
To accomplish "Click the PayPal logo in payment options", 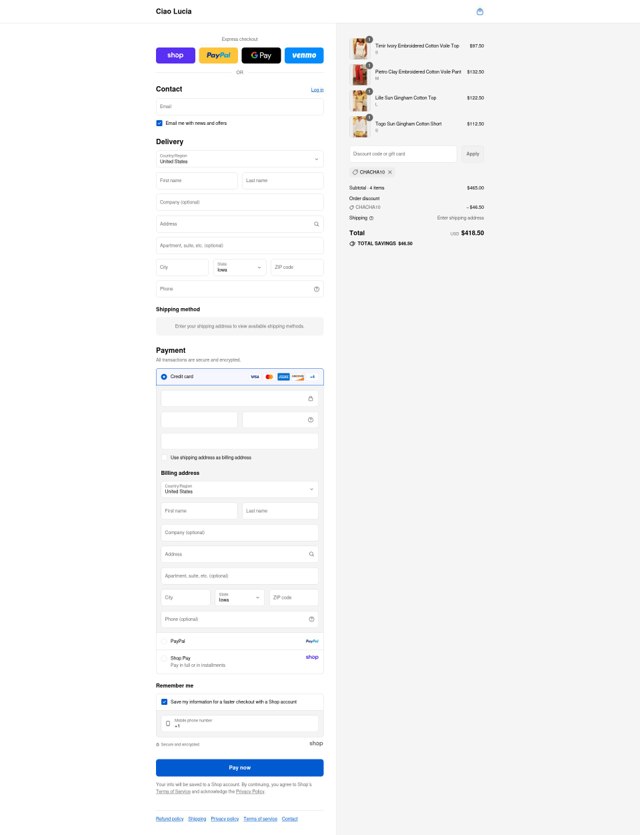I will [312, 641].
